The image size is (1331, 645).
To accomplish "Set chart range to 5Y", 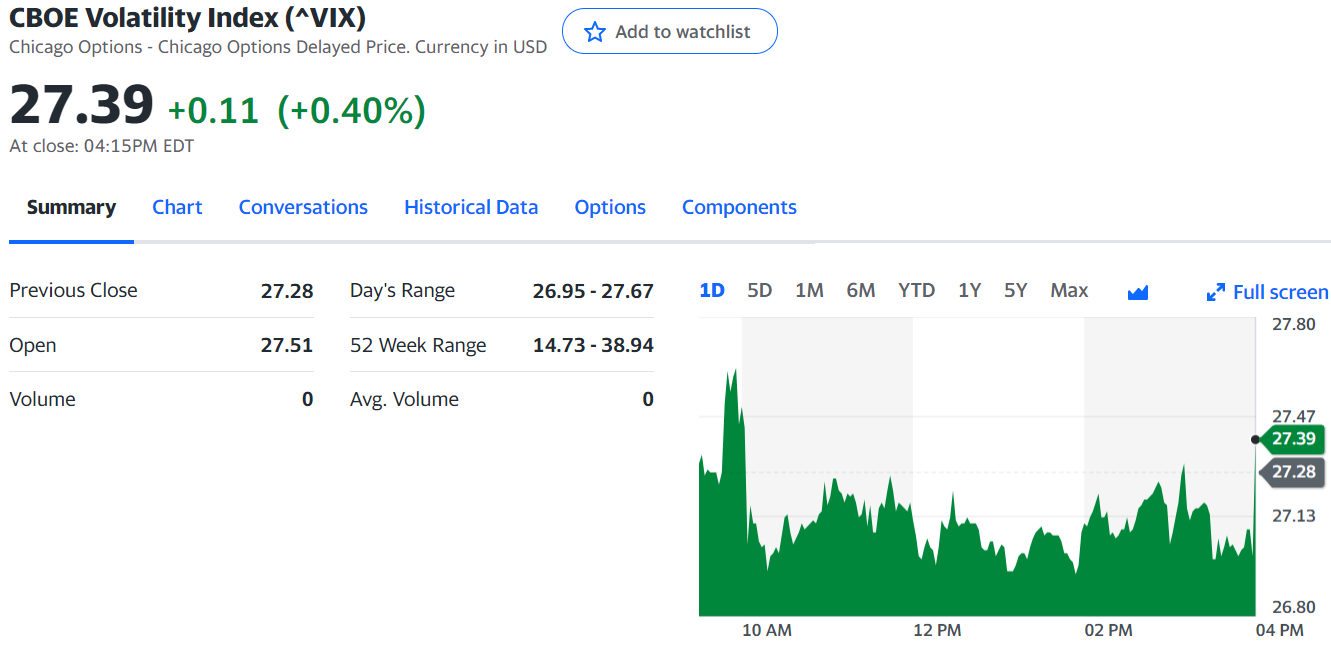I will click(1016, 290).
